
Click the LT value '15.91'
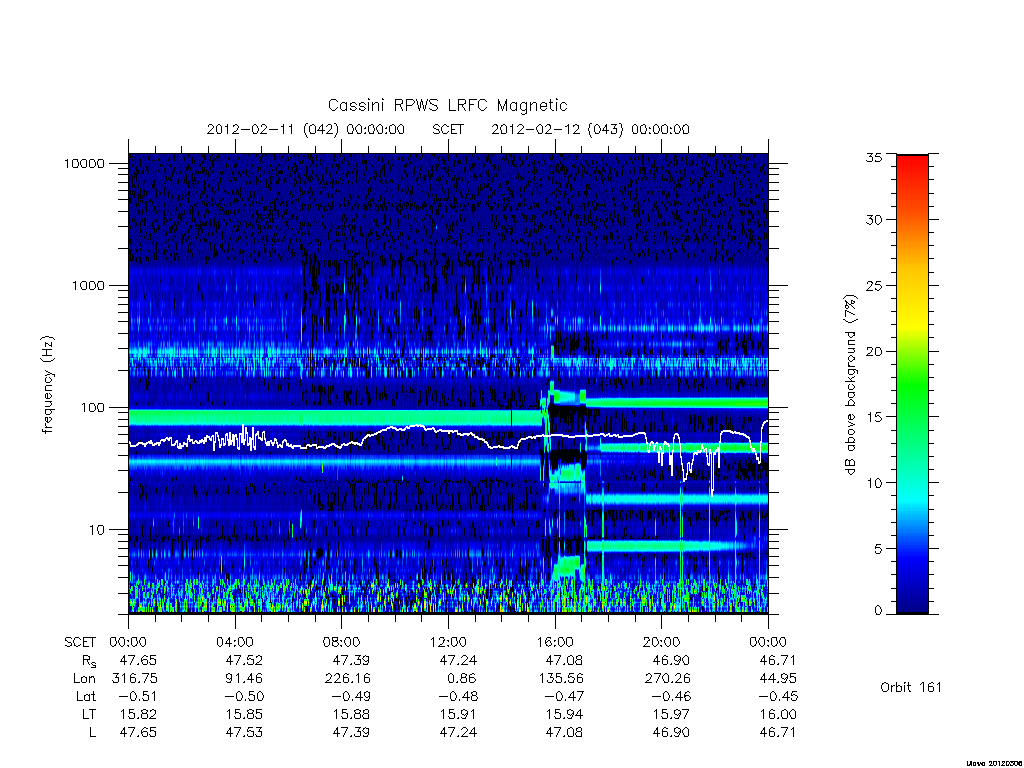pyautogui.click(x=458, y=714)
